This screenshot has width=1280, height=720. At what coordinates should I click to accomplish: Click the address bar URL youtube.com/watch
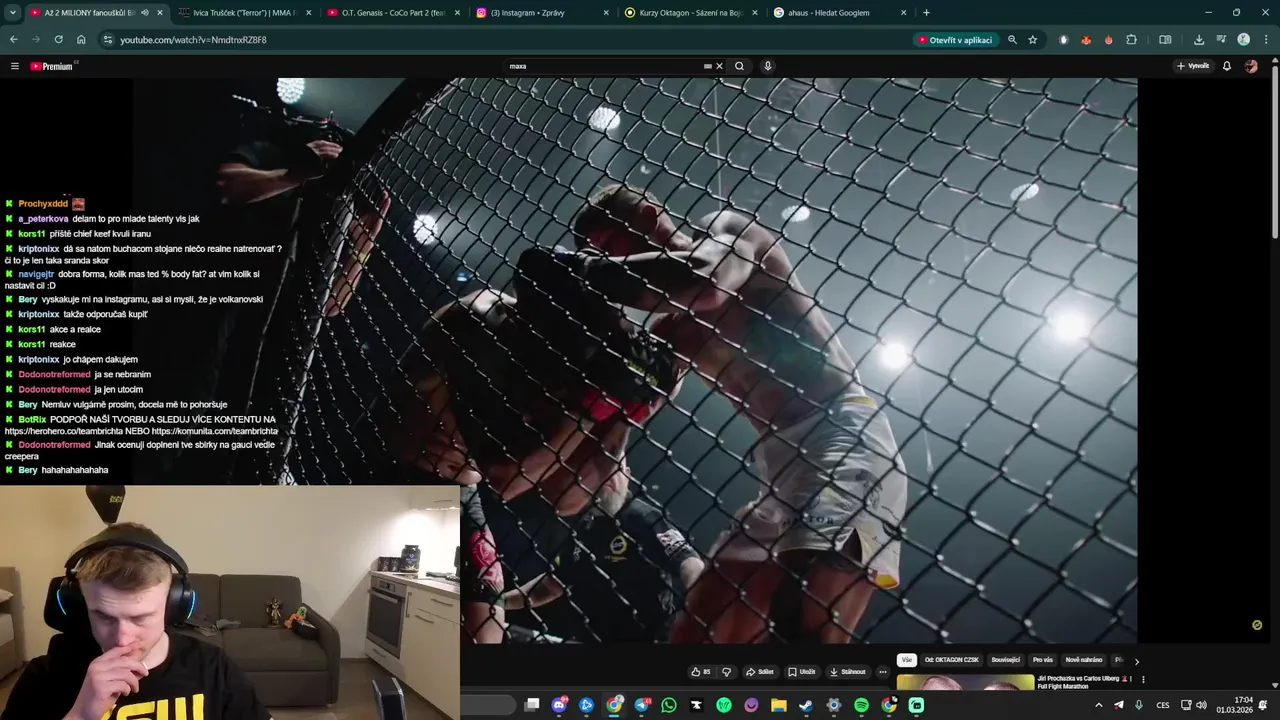[193, 40]
